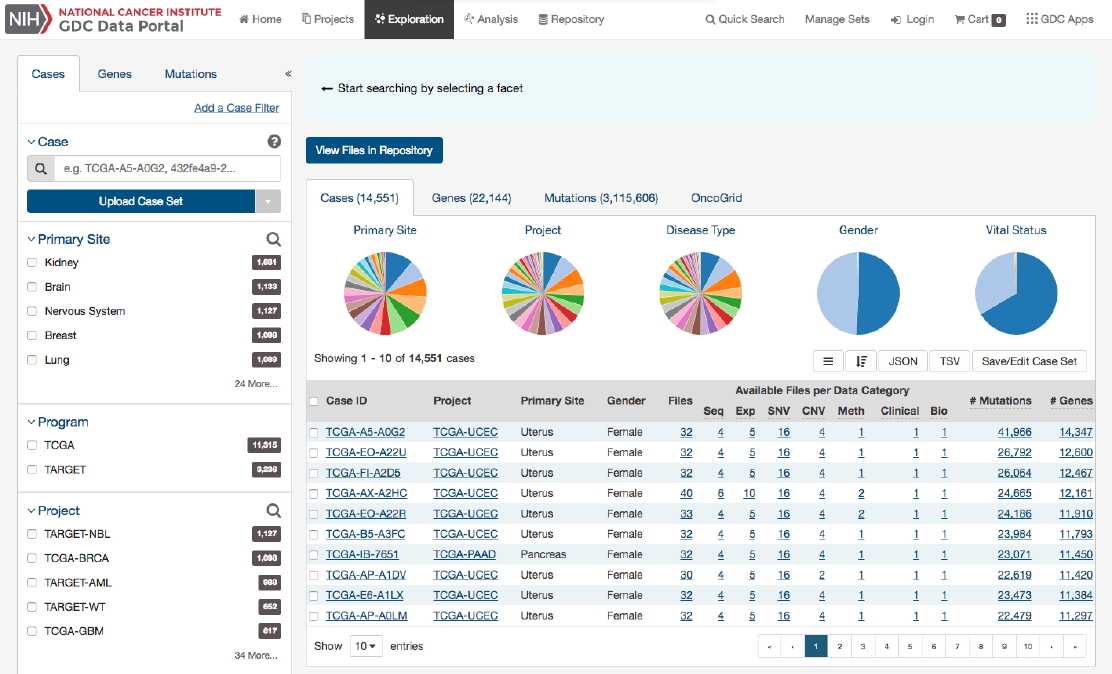The width and height of the screenshot is (1112, 674).
Task: Tick the TCGA-BRCA project checkbox
Action: (x=32, y=558)
